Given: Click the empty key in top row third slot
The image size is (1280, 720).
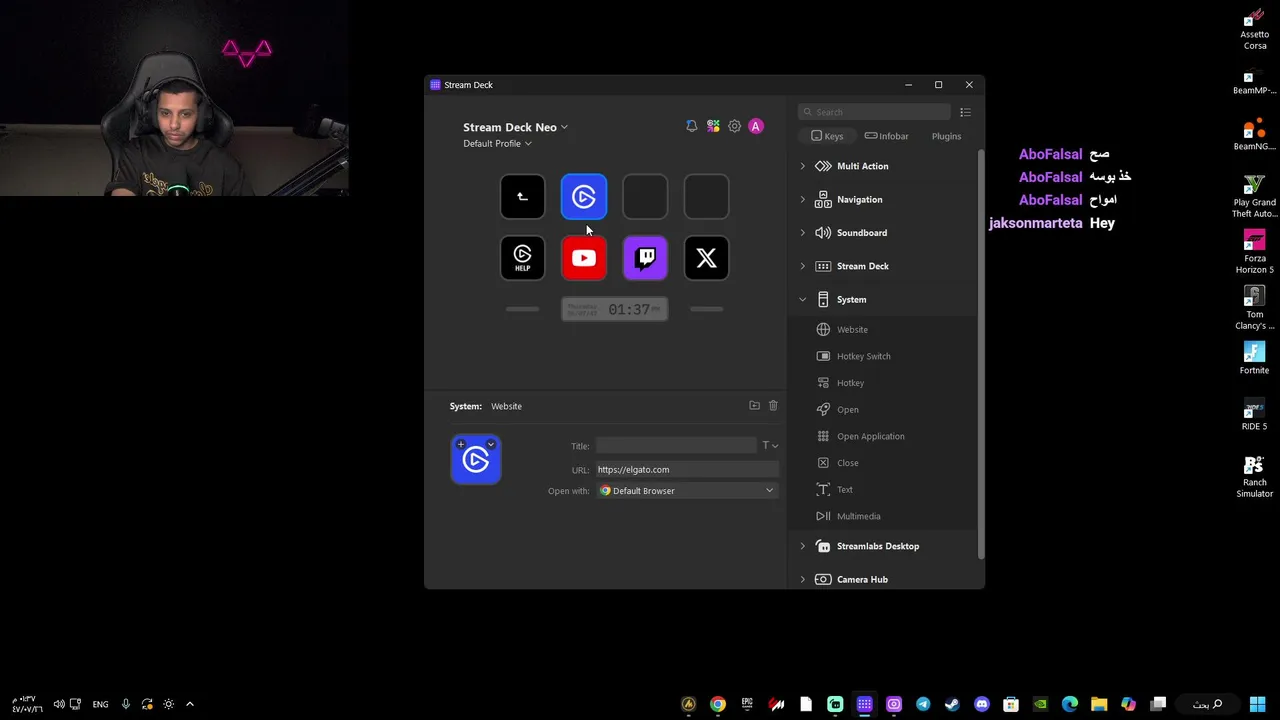Looking at the screenshot, I should coord(645,197).
